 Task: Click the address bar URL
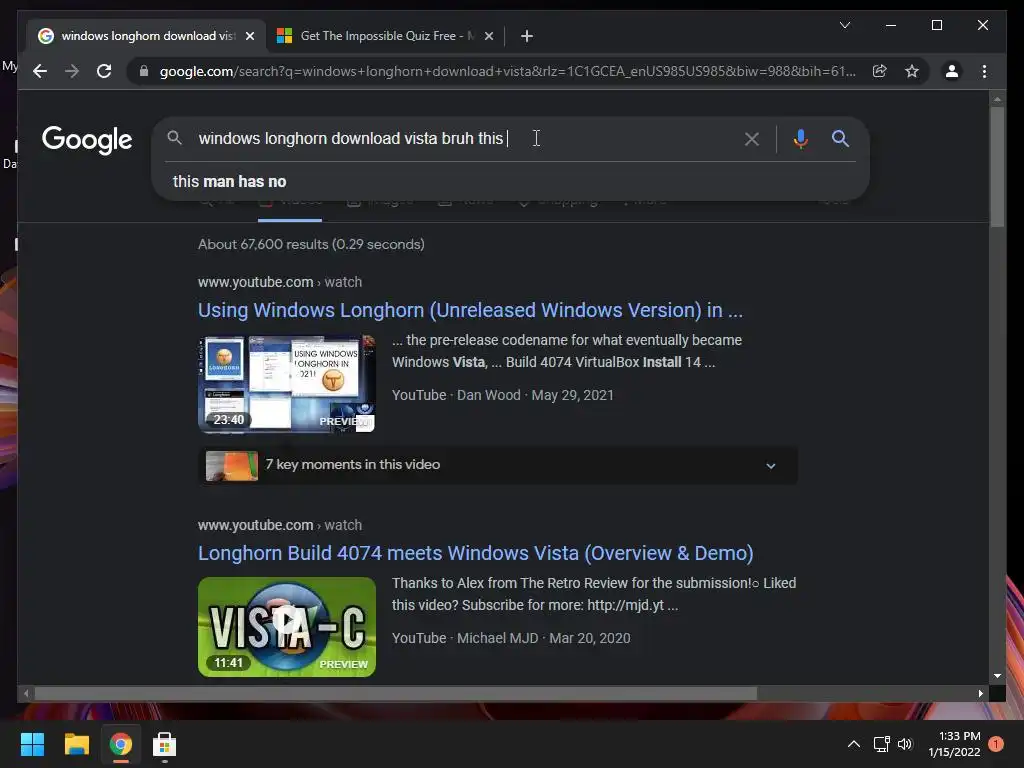(x=507, y=71)
